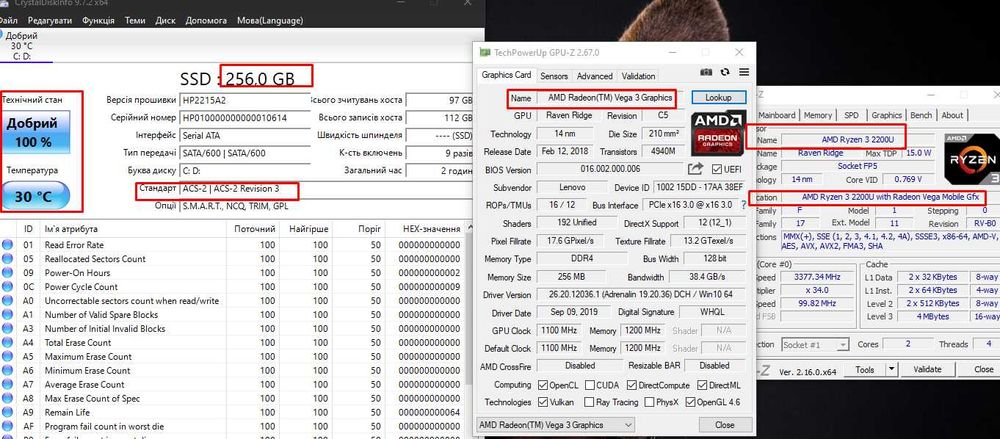Click the blue status orb for Power Cycle Count
1000x439 pixels.
7,287
